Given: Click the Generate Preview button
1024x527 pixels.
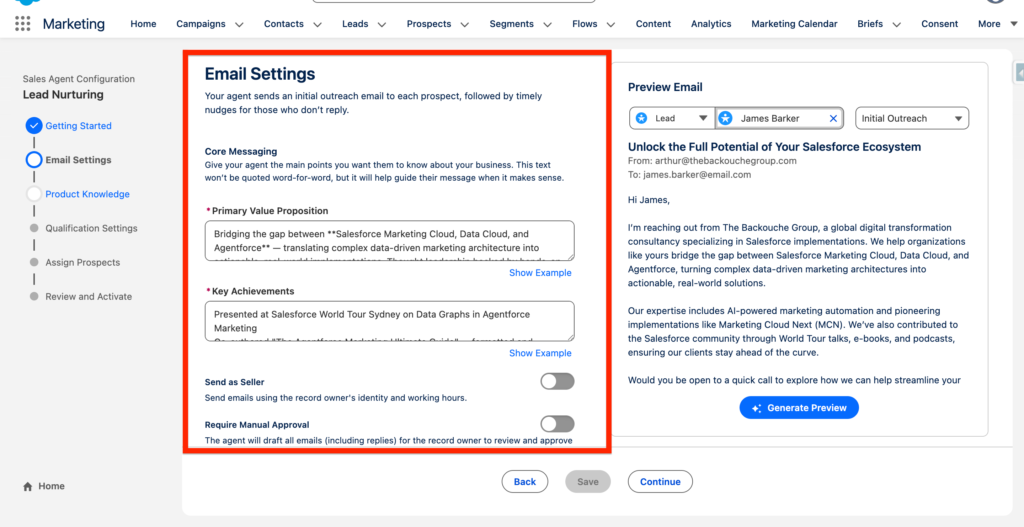Looking at the screenshot, I should click(799, 408).
